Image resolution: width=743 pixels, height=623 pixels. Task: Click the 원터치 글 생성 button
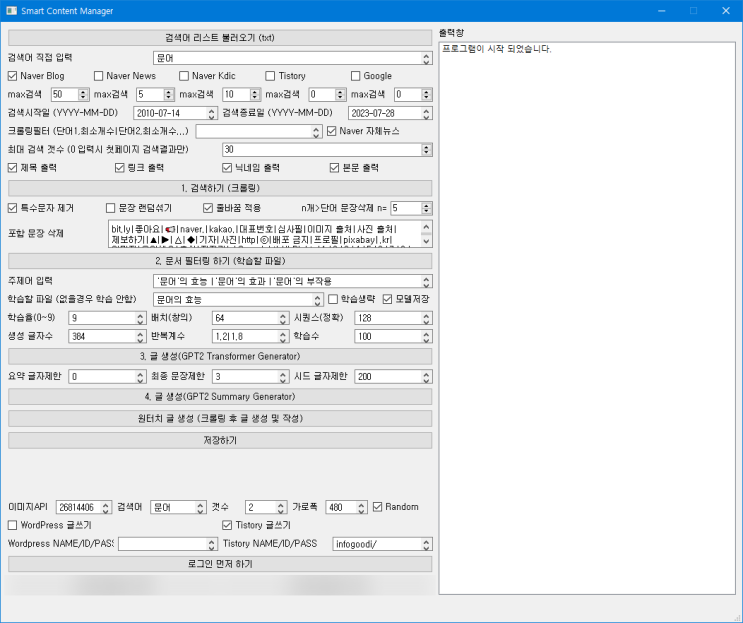pyautogui.click(x=220, y=418)
